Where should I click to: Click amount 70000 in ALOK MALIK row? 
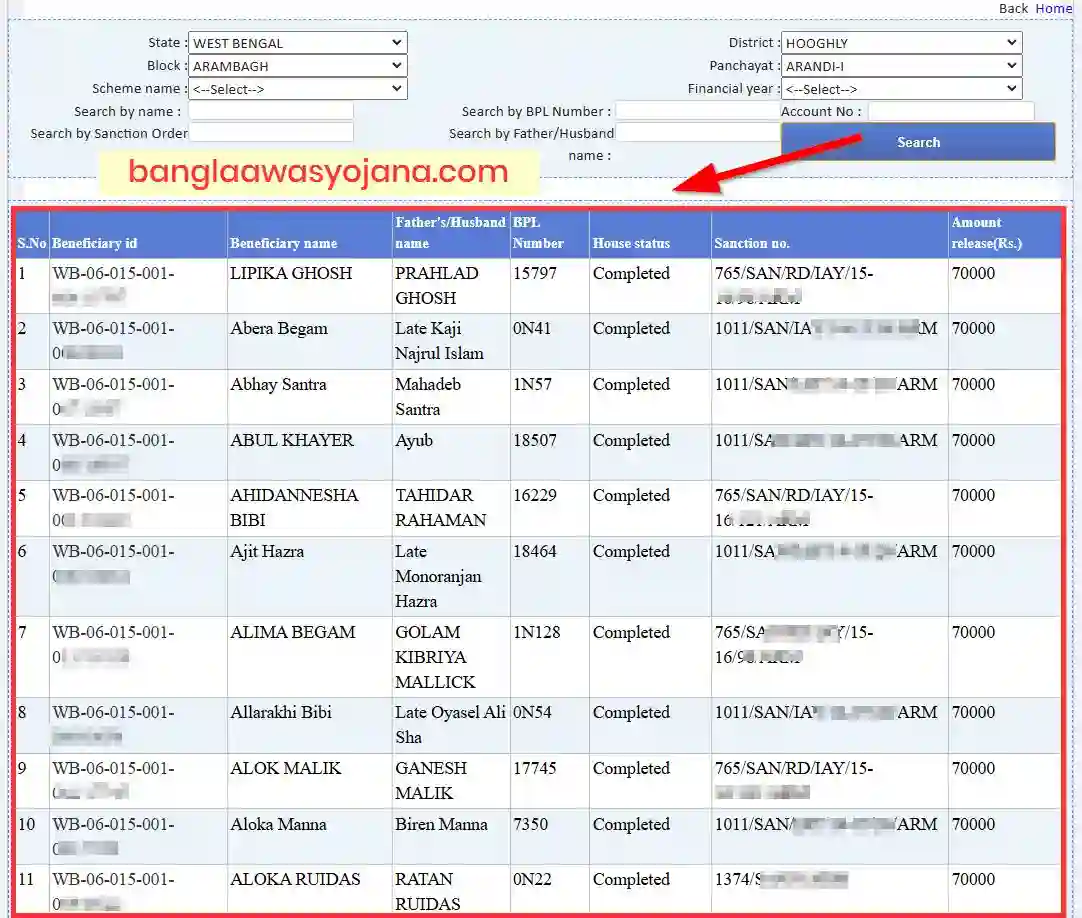tap(974, 768)
